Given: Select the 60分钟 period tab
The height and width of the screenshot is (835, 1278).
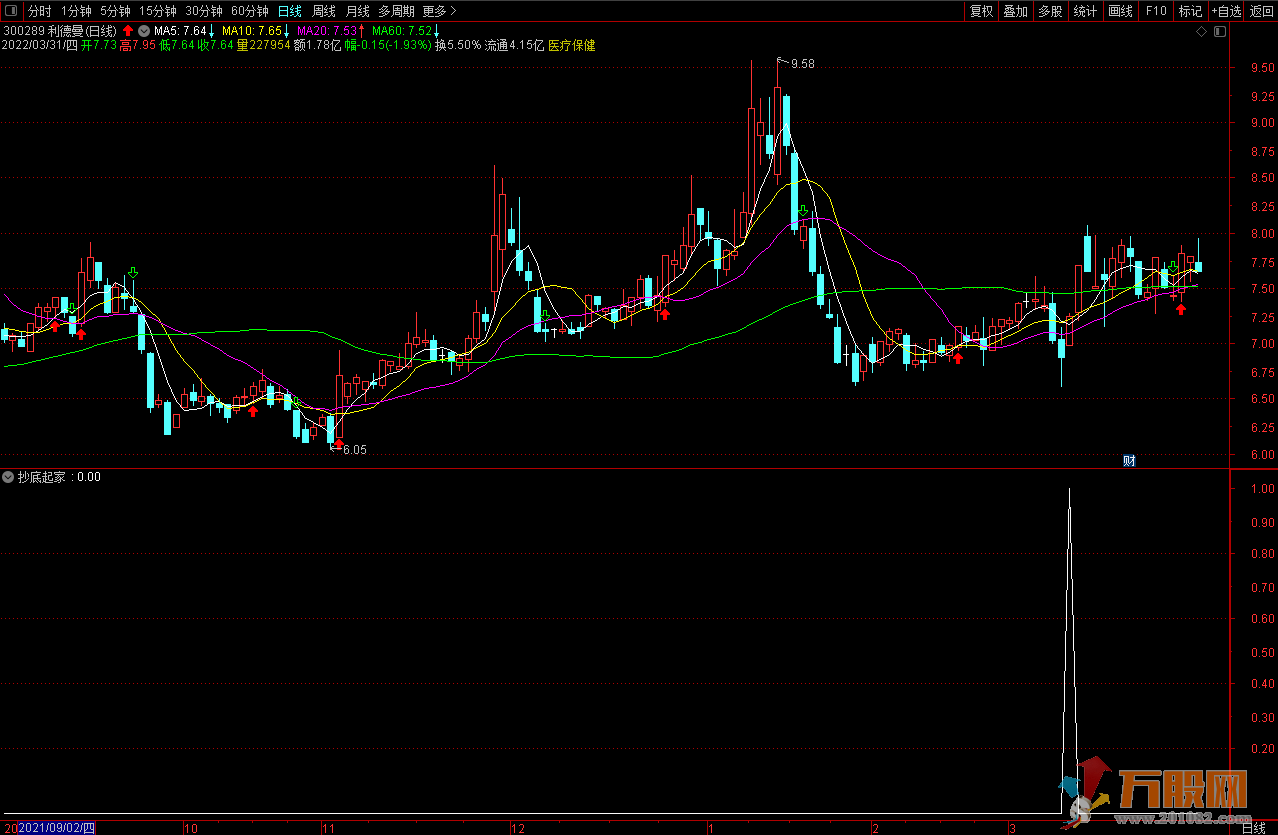Looking at the screenshot, I should 250,11.
